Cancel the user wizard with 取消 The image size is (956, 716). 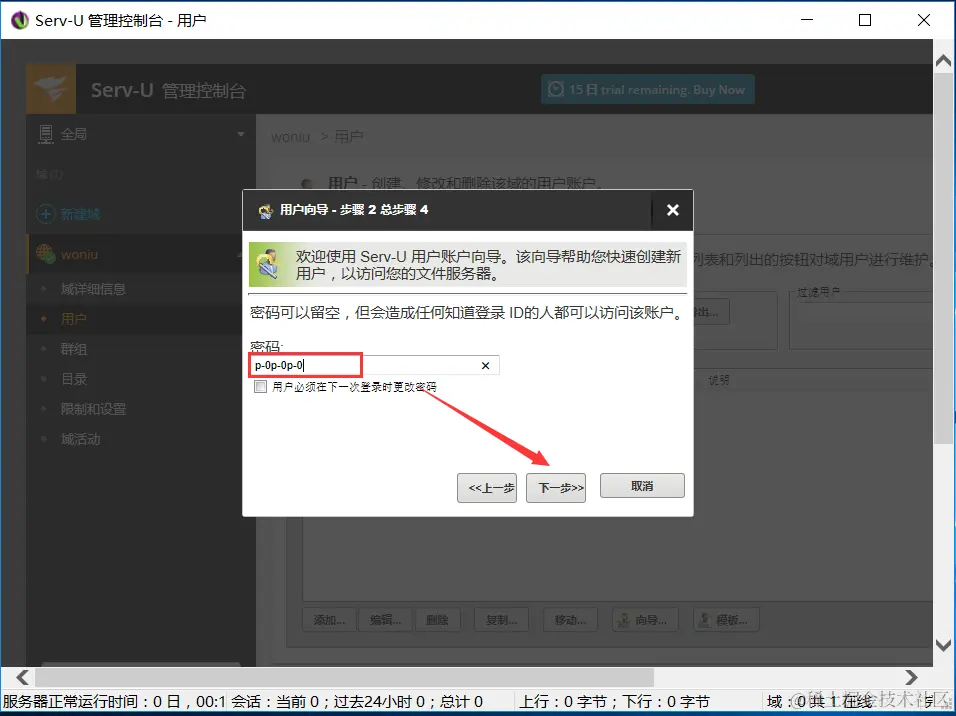click(x=642, y=485)
